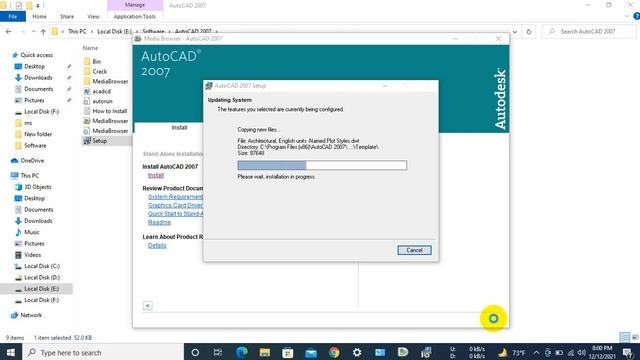Open Music under This PC

coord(31,232)
